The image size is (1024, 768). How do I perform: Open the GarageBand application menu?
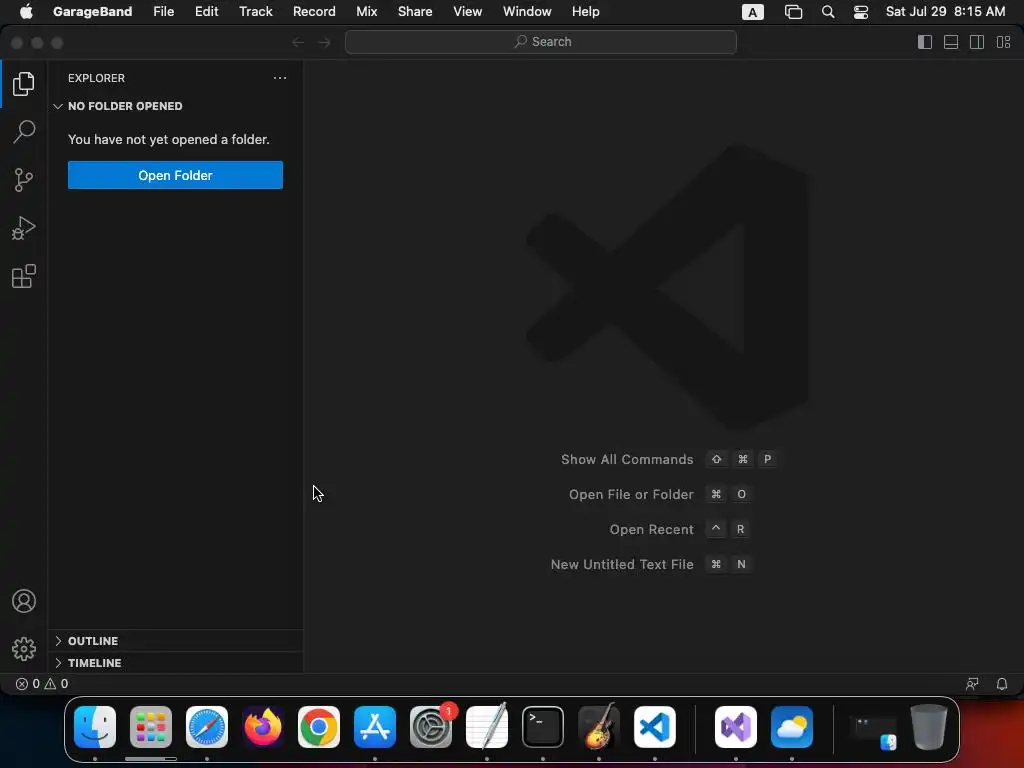point(92,12)
